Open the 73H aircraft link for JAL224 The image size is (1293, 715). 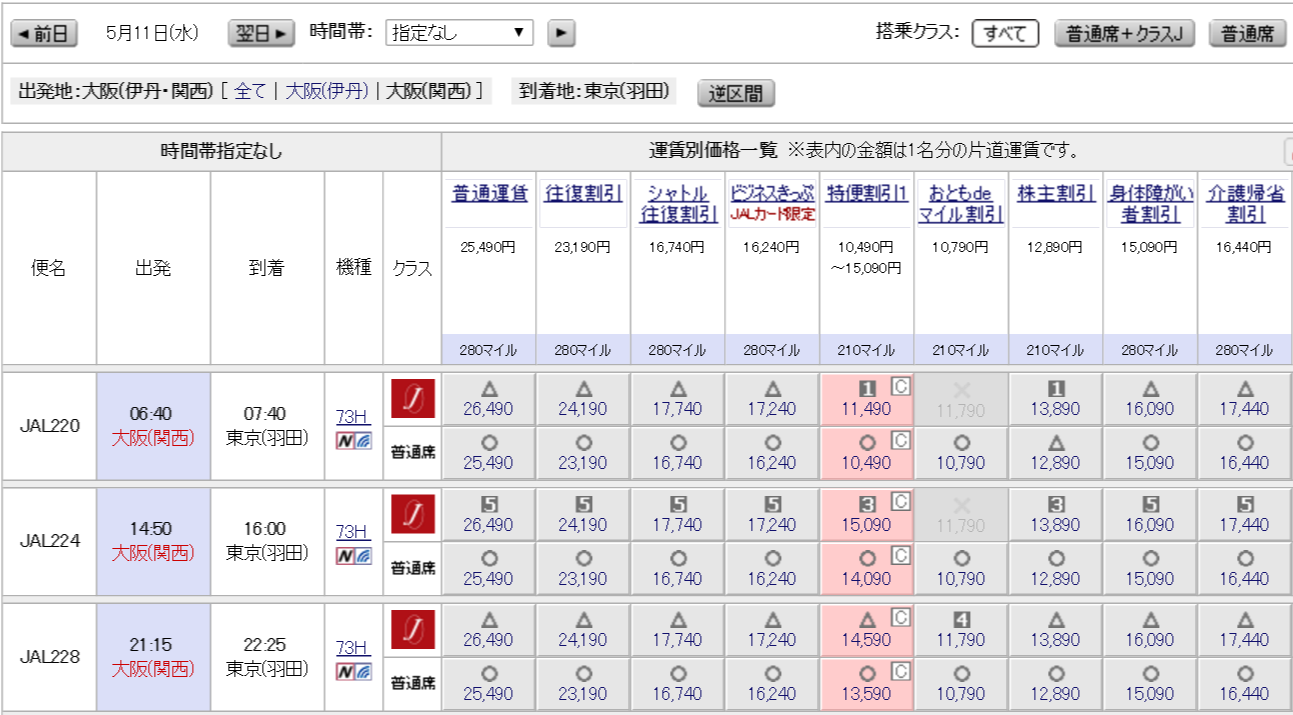click(x=352, y=531)
